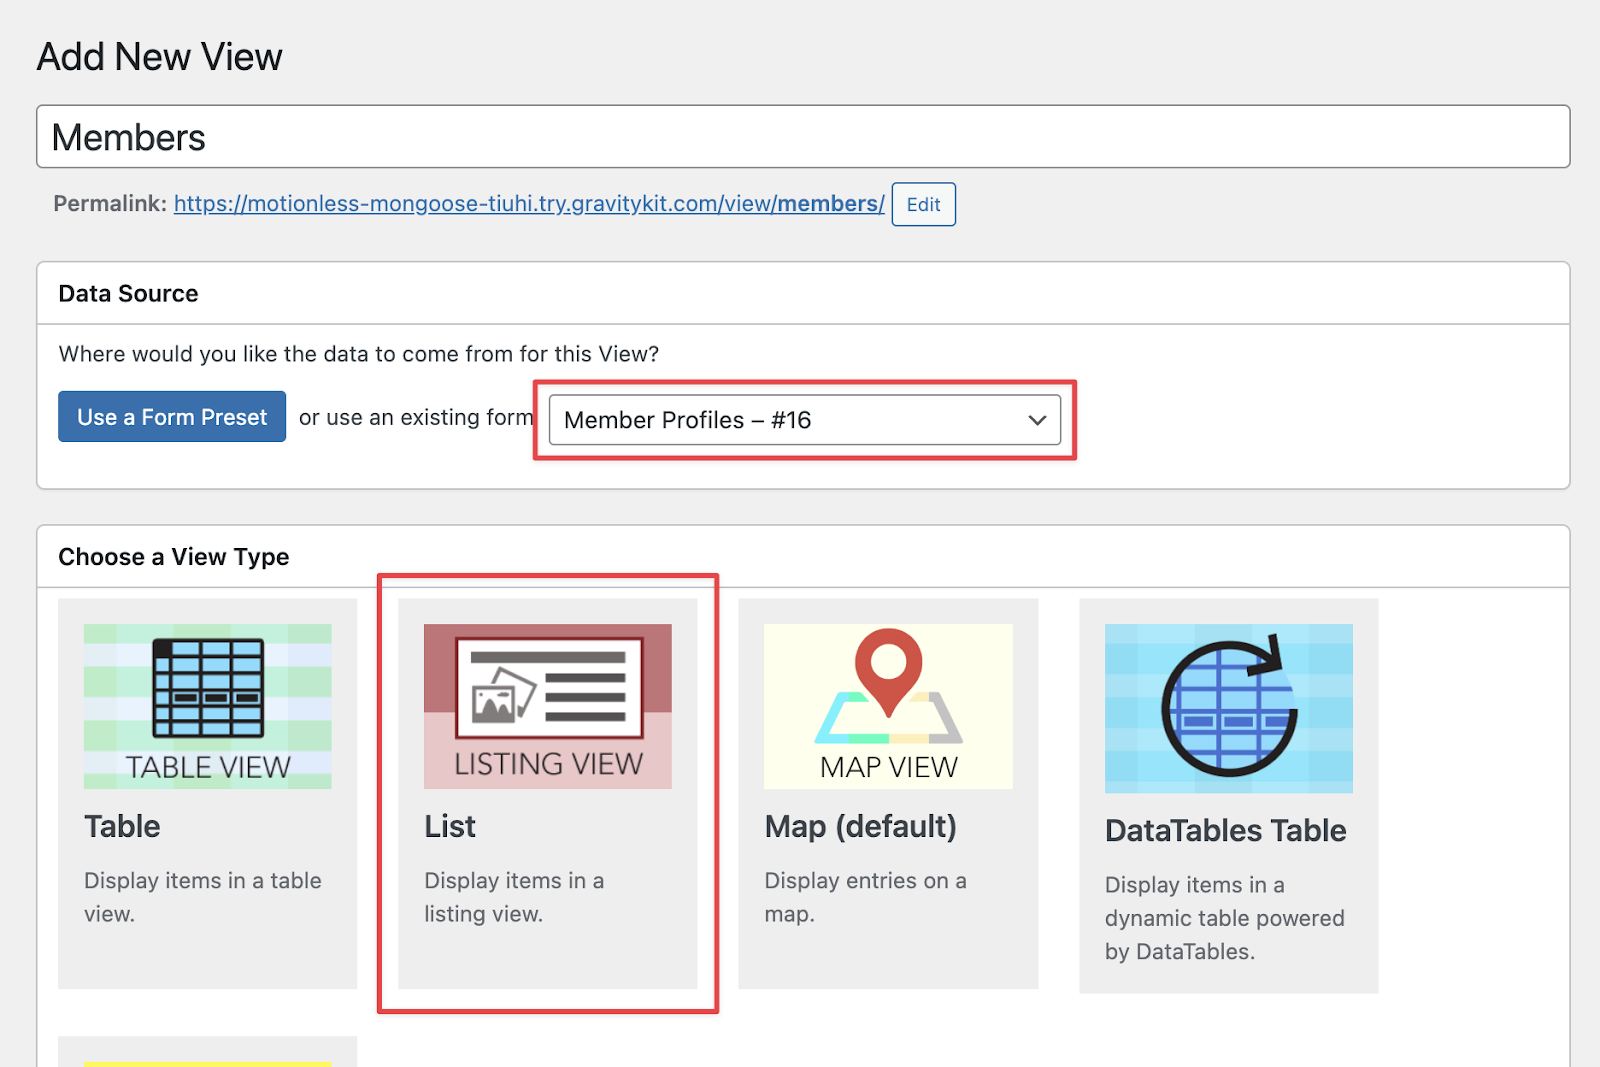This screenshot has width=1600, height=1067.
Task: Click "or use an existing form" text
Action: (x=416, y=417)
